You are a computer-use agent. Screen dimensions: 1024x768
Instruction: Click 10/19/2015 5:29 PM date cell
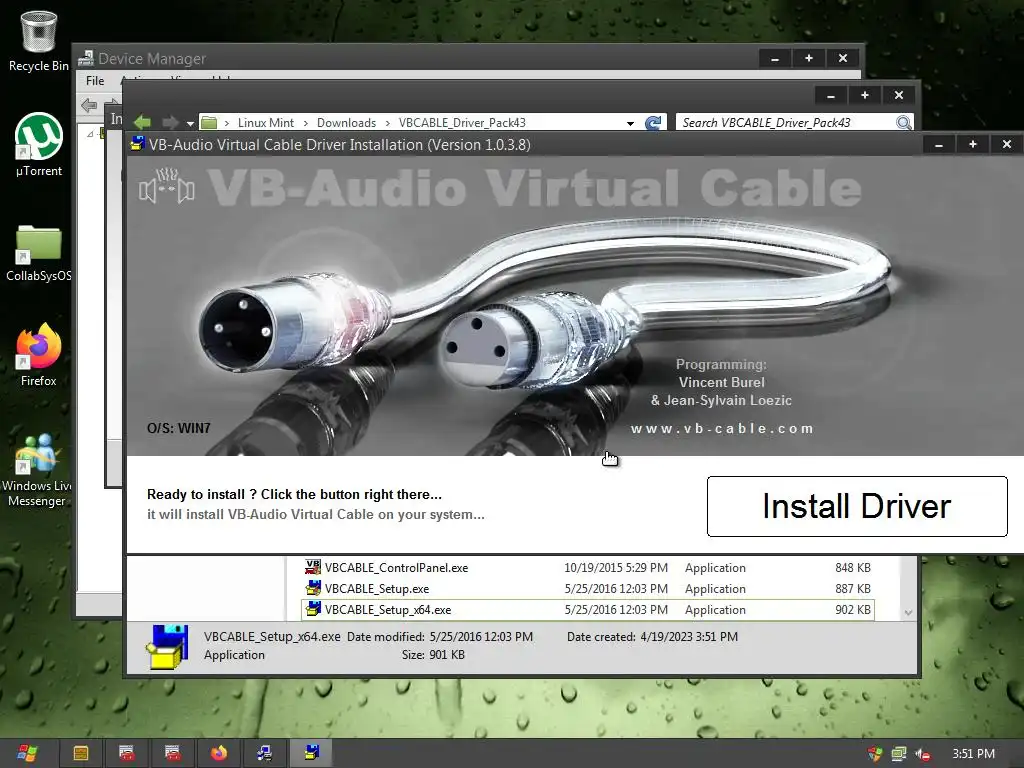coord(616,568)
